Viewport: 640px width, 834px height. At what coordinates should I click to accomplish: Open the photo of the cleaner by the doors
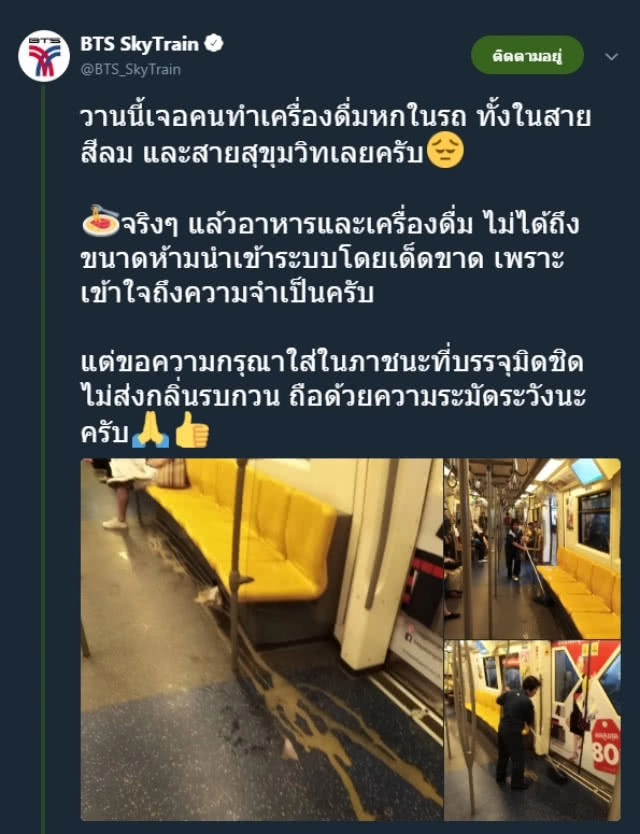click(532, 730)
